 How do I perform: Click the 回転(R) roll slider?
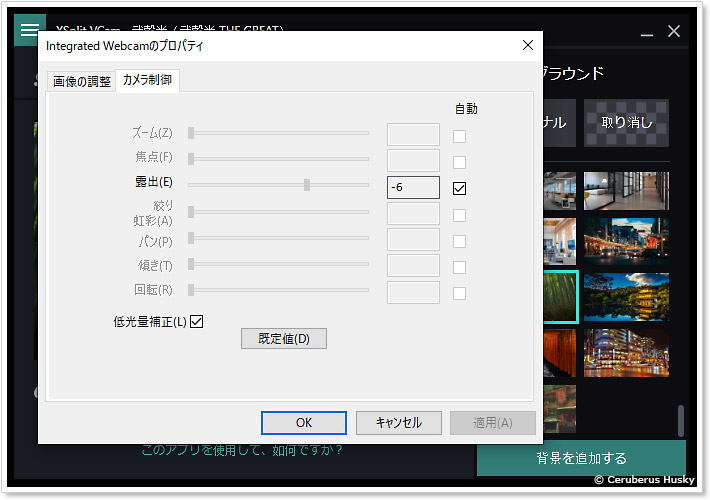(x=278, y=290)
